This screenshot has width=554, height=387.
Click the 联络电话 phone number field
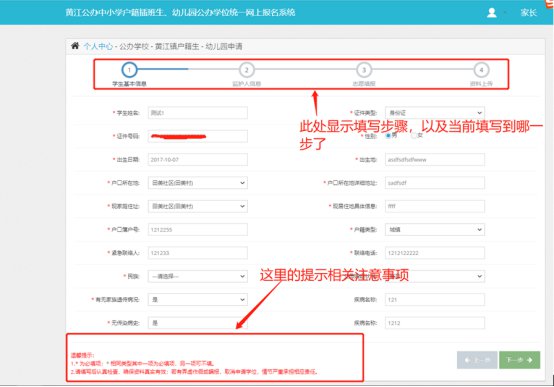click(x=435, y=253)
